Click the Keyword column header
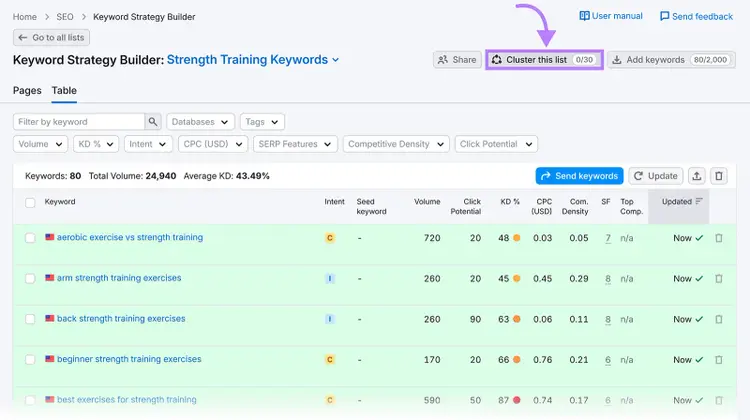750x420 pixels. pyautogui.click(x=60, y=202)
